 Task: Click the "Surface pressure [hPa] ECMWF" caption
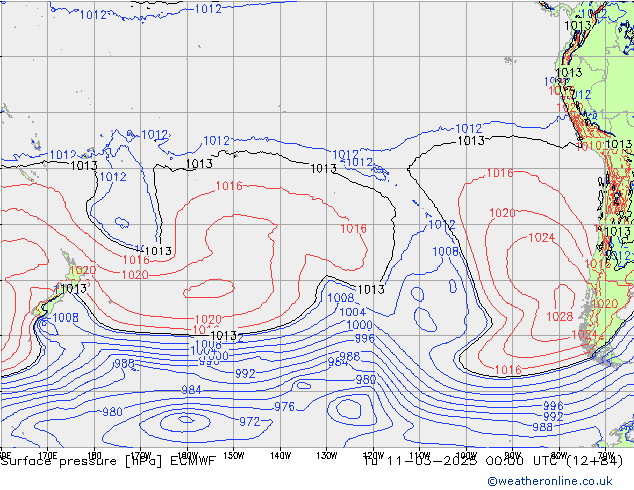tap(108, 461)
